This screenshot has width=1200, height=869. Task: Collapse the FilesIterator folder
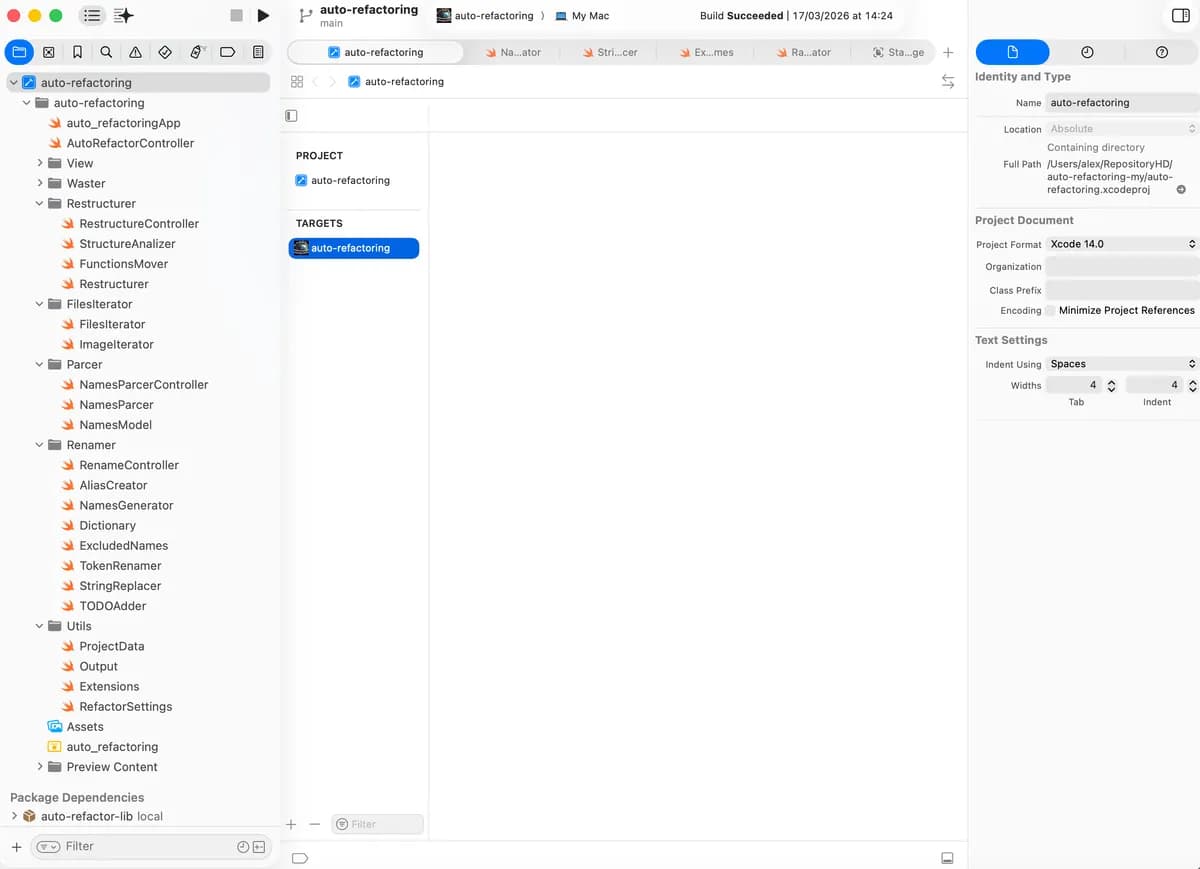[x=40, y=304]
